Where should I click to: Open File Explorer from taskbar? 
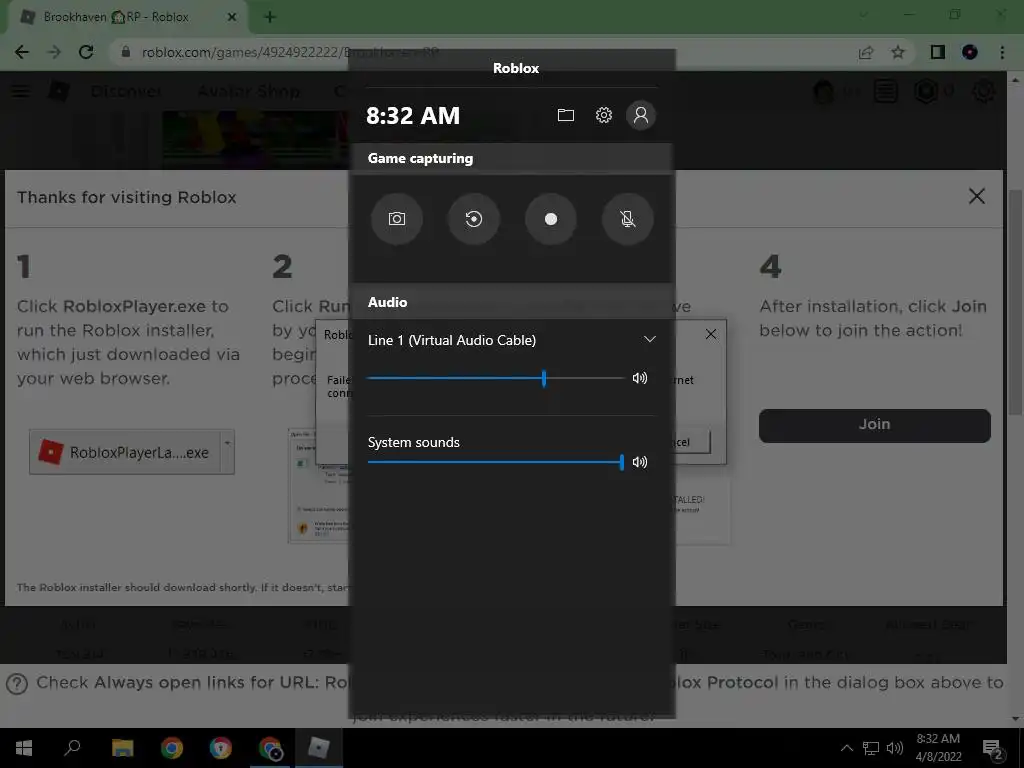(122, 748)
